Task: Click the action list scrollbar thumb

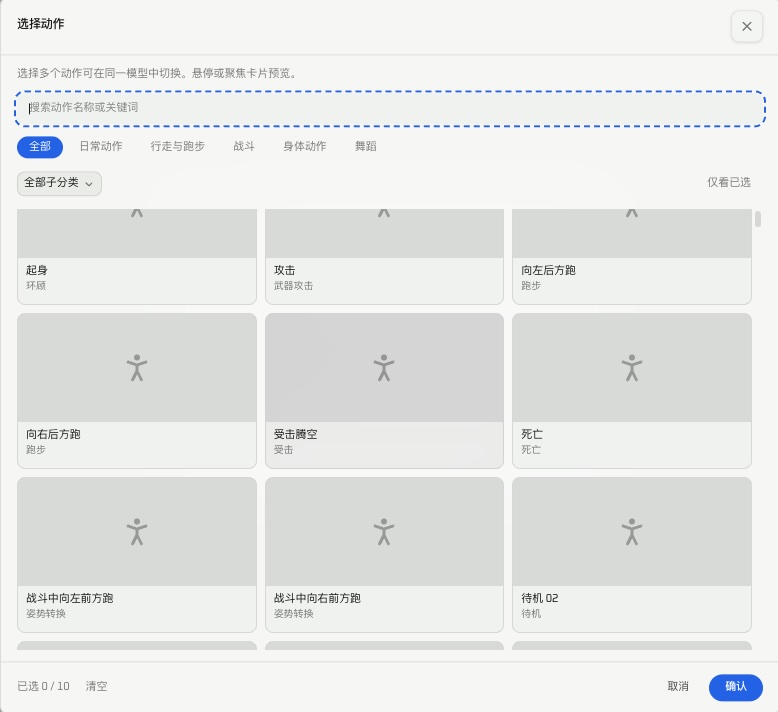Action: click(758, 219)
